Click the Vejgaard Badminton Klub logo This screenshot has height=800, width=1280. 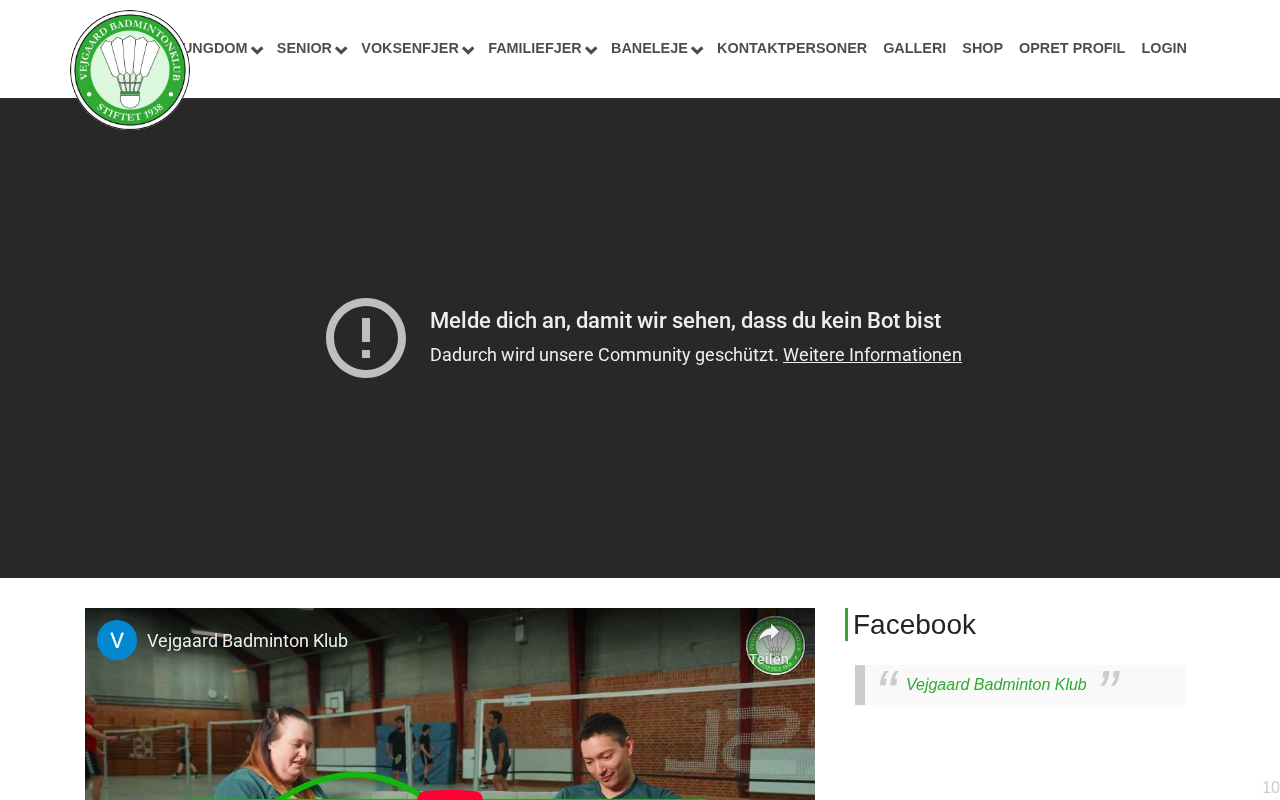click(130, 70)
